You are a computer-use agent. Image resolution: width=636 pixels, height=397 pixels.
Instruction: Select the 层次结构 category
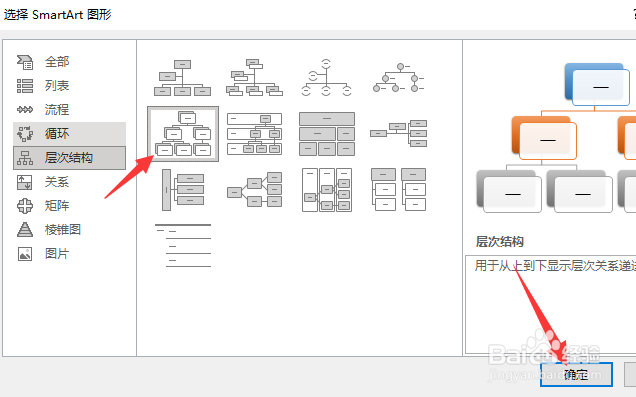[x=69, y=157]
